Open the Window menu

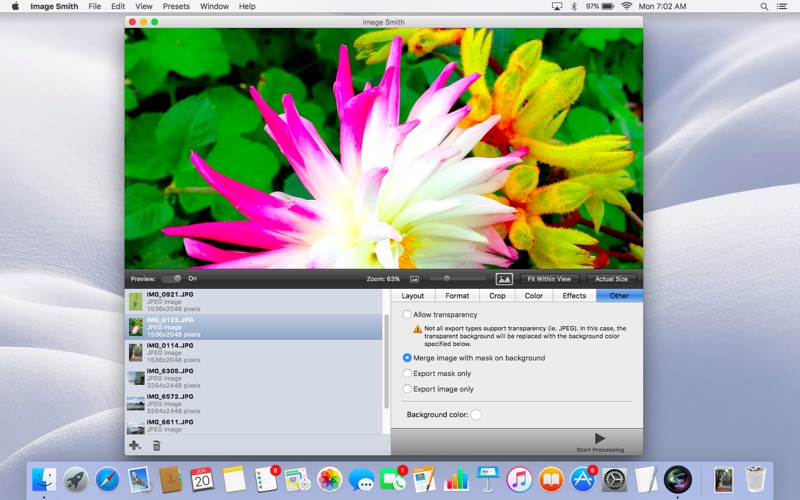tap(214, 7)
